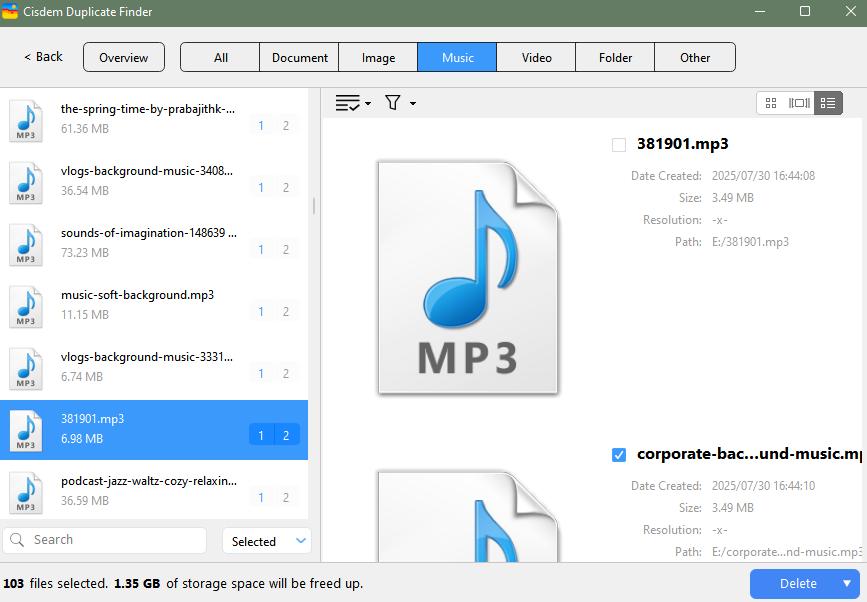Click the Delete button
867x602 pixels.
(797, 583)
